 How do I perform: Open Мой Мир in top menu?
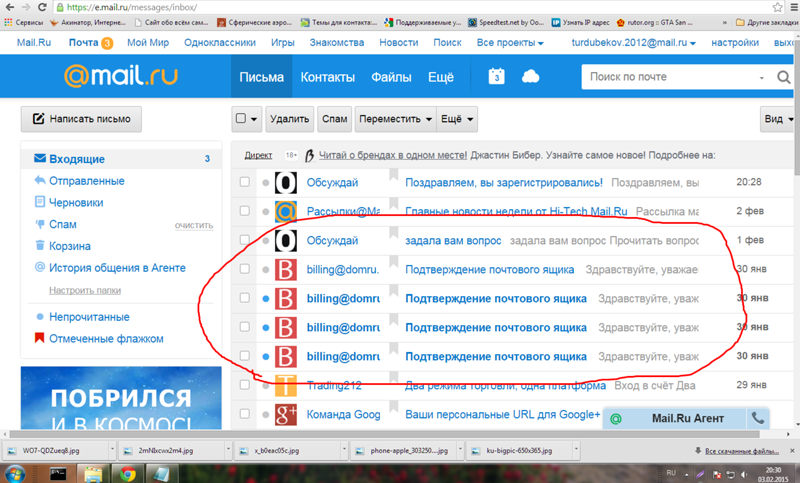148,43
